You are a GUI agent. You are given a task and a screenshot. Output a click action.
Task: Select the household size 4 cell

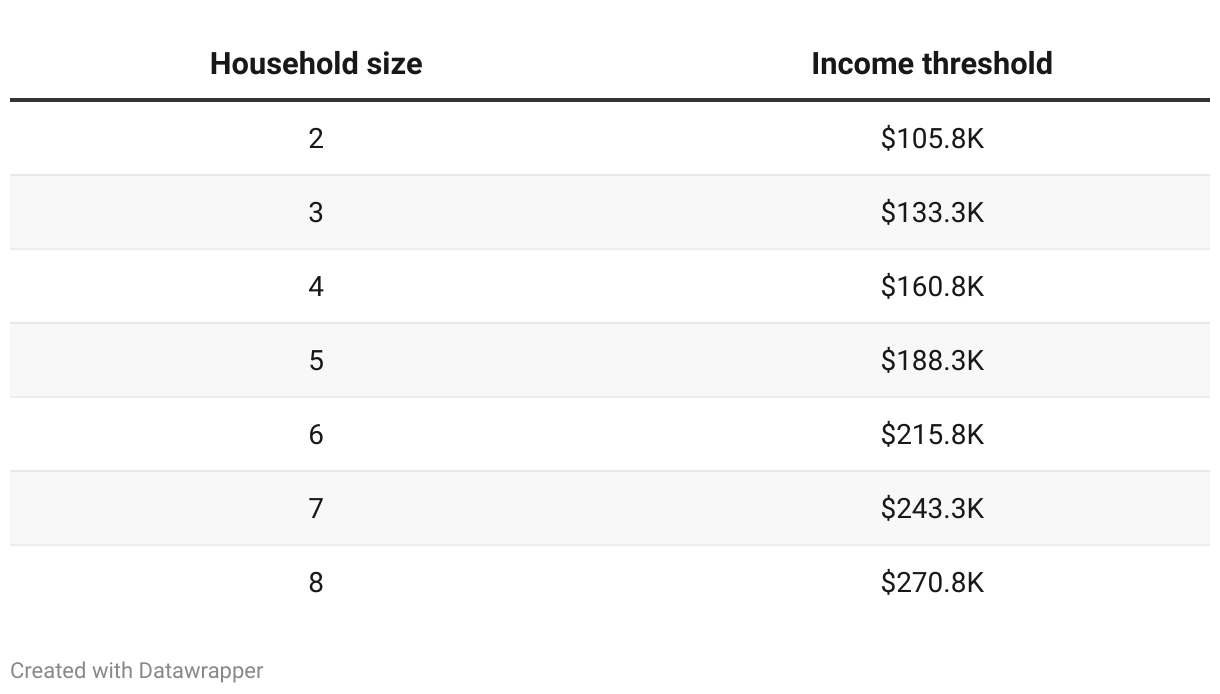316,287
